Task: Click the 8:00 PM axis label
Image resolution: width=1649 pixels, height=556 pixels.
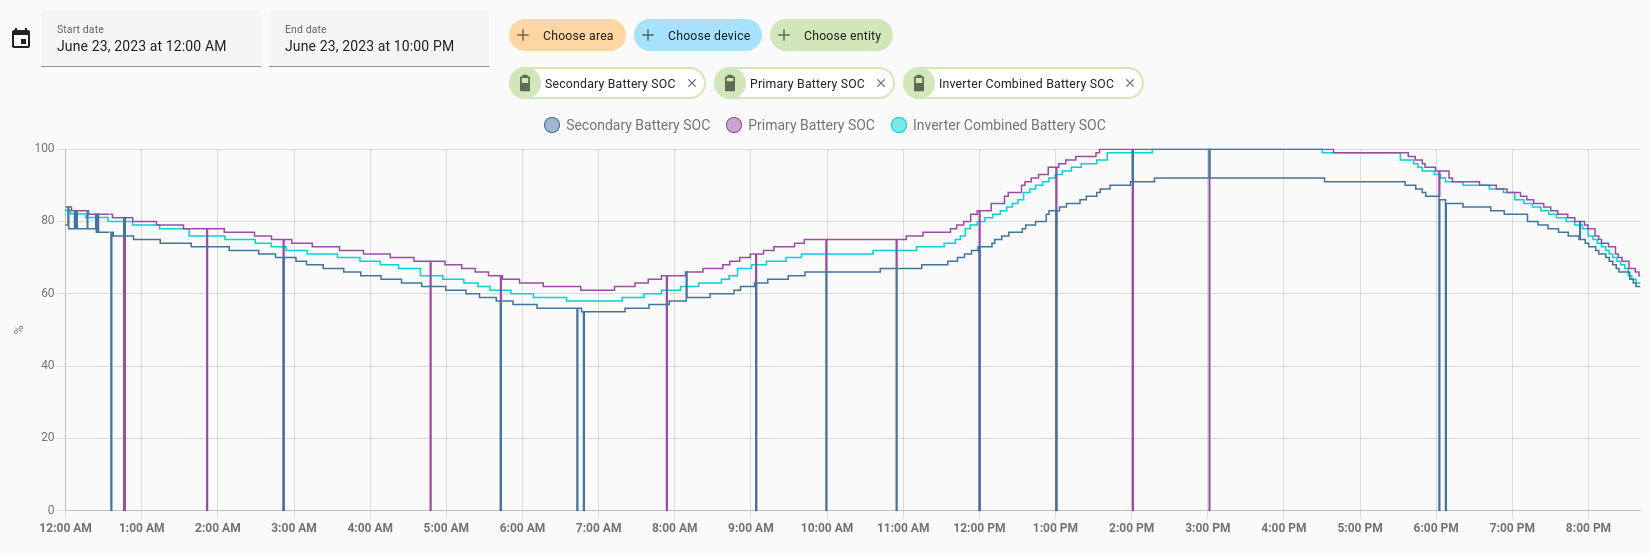Action: tap(1588, 528)
